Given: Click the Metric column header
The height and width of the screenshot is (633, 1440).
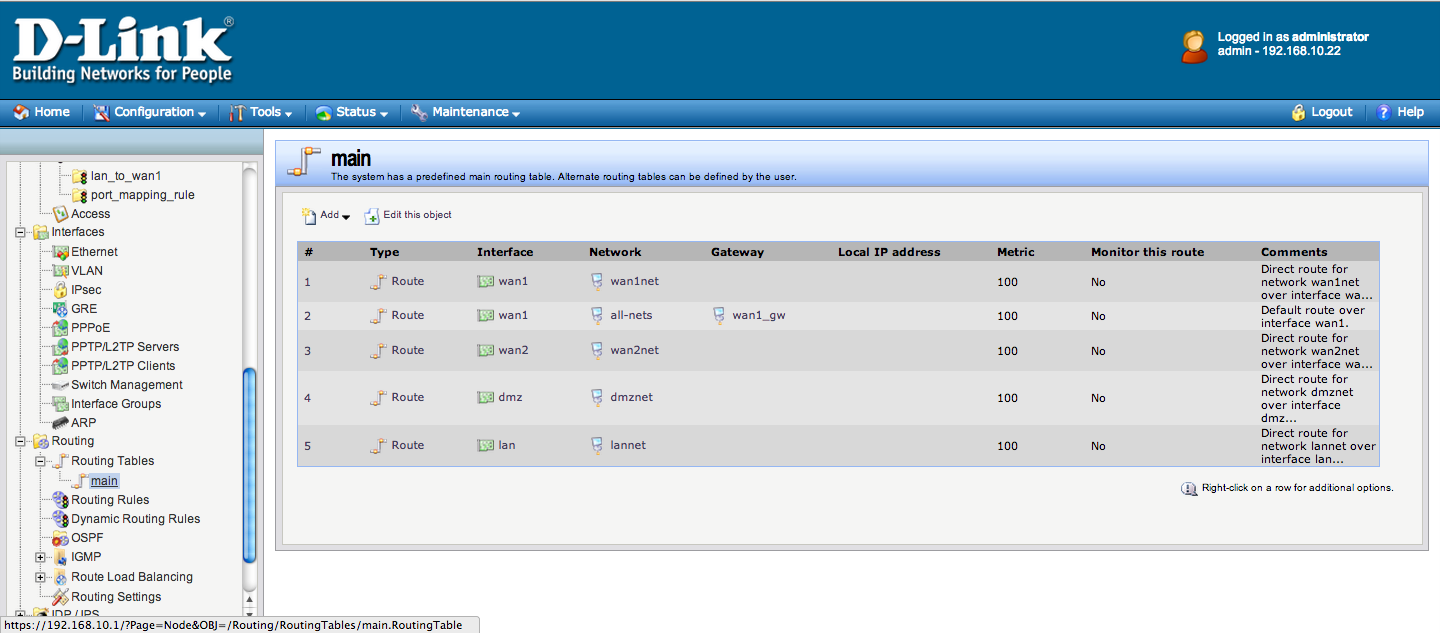Looking at the screenshot, I should [x=1016, y=252].
